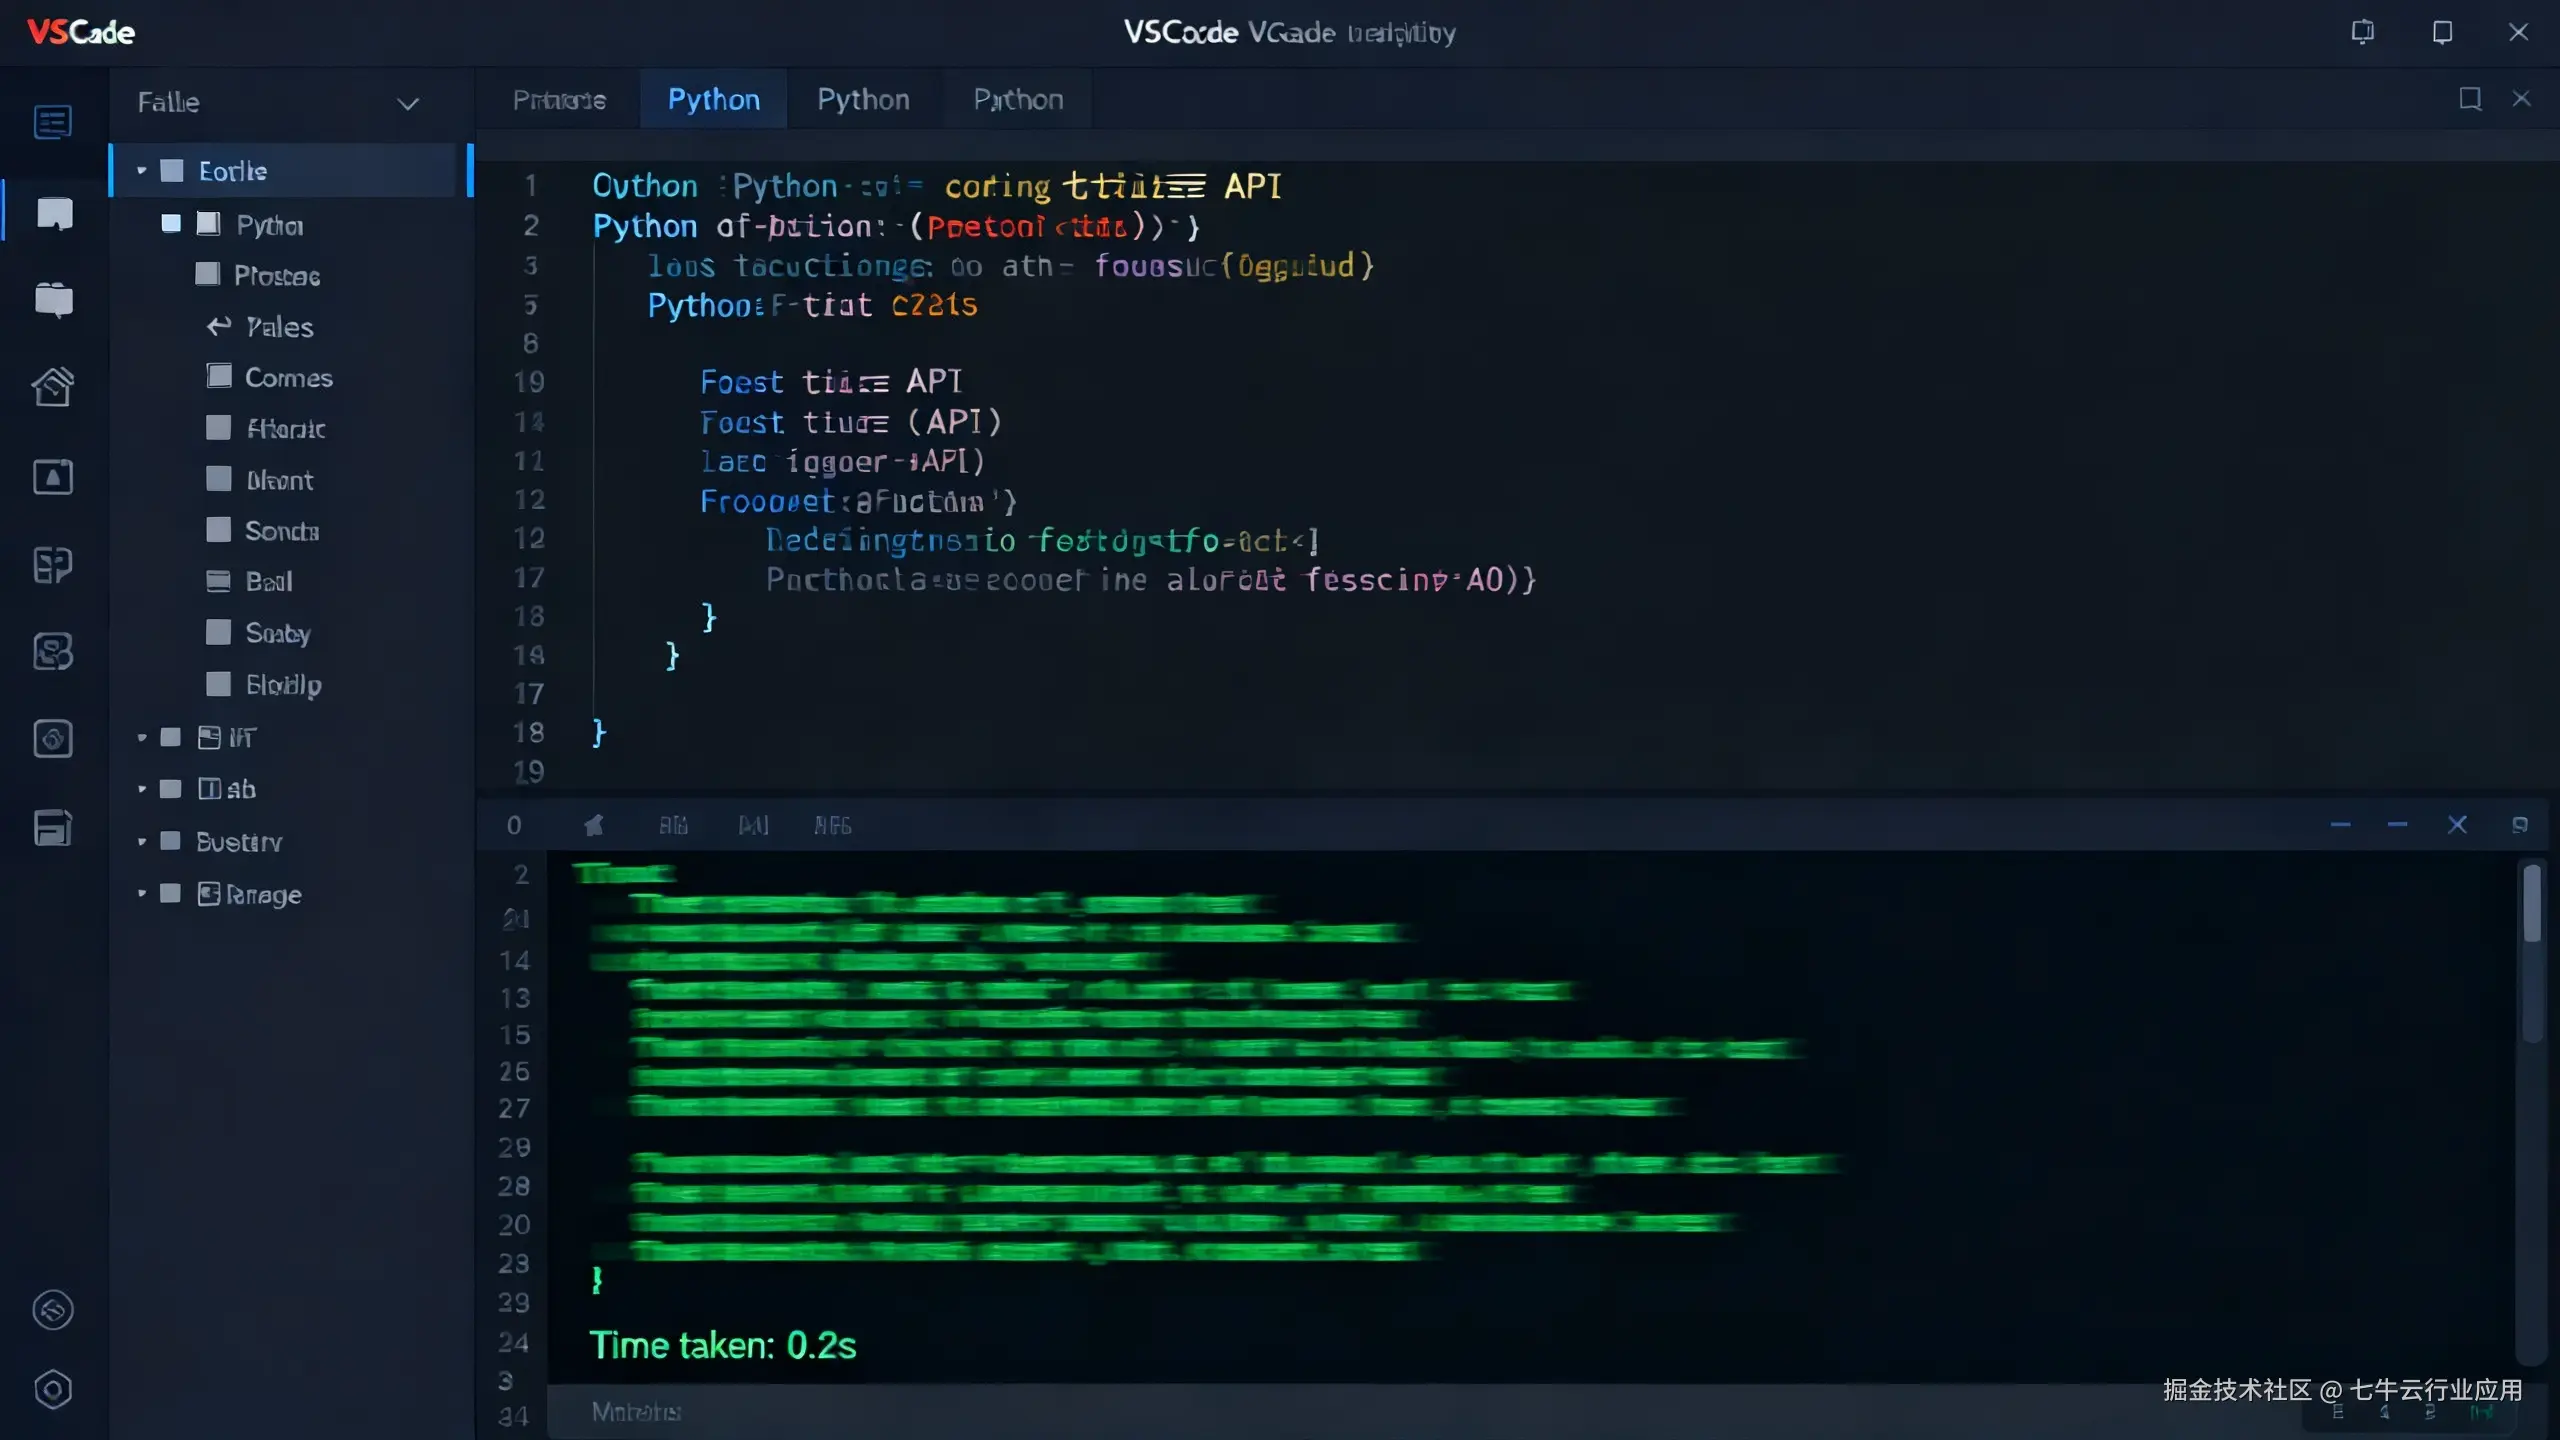
Task: Check the box next to the Soaby item
Action: point(218,631)
